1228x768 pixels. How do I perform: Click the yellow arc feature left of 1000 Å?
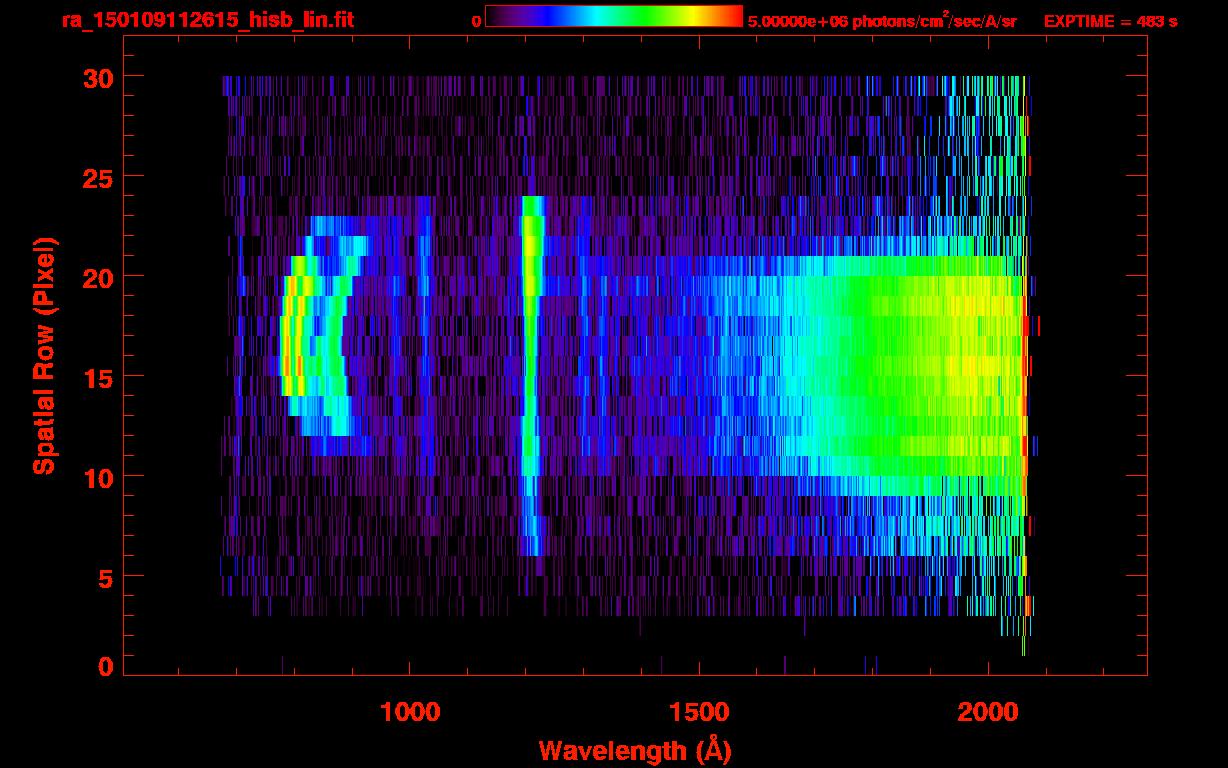(289, 340)
